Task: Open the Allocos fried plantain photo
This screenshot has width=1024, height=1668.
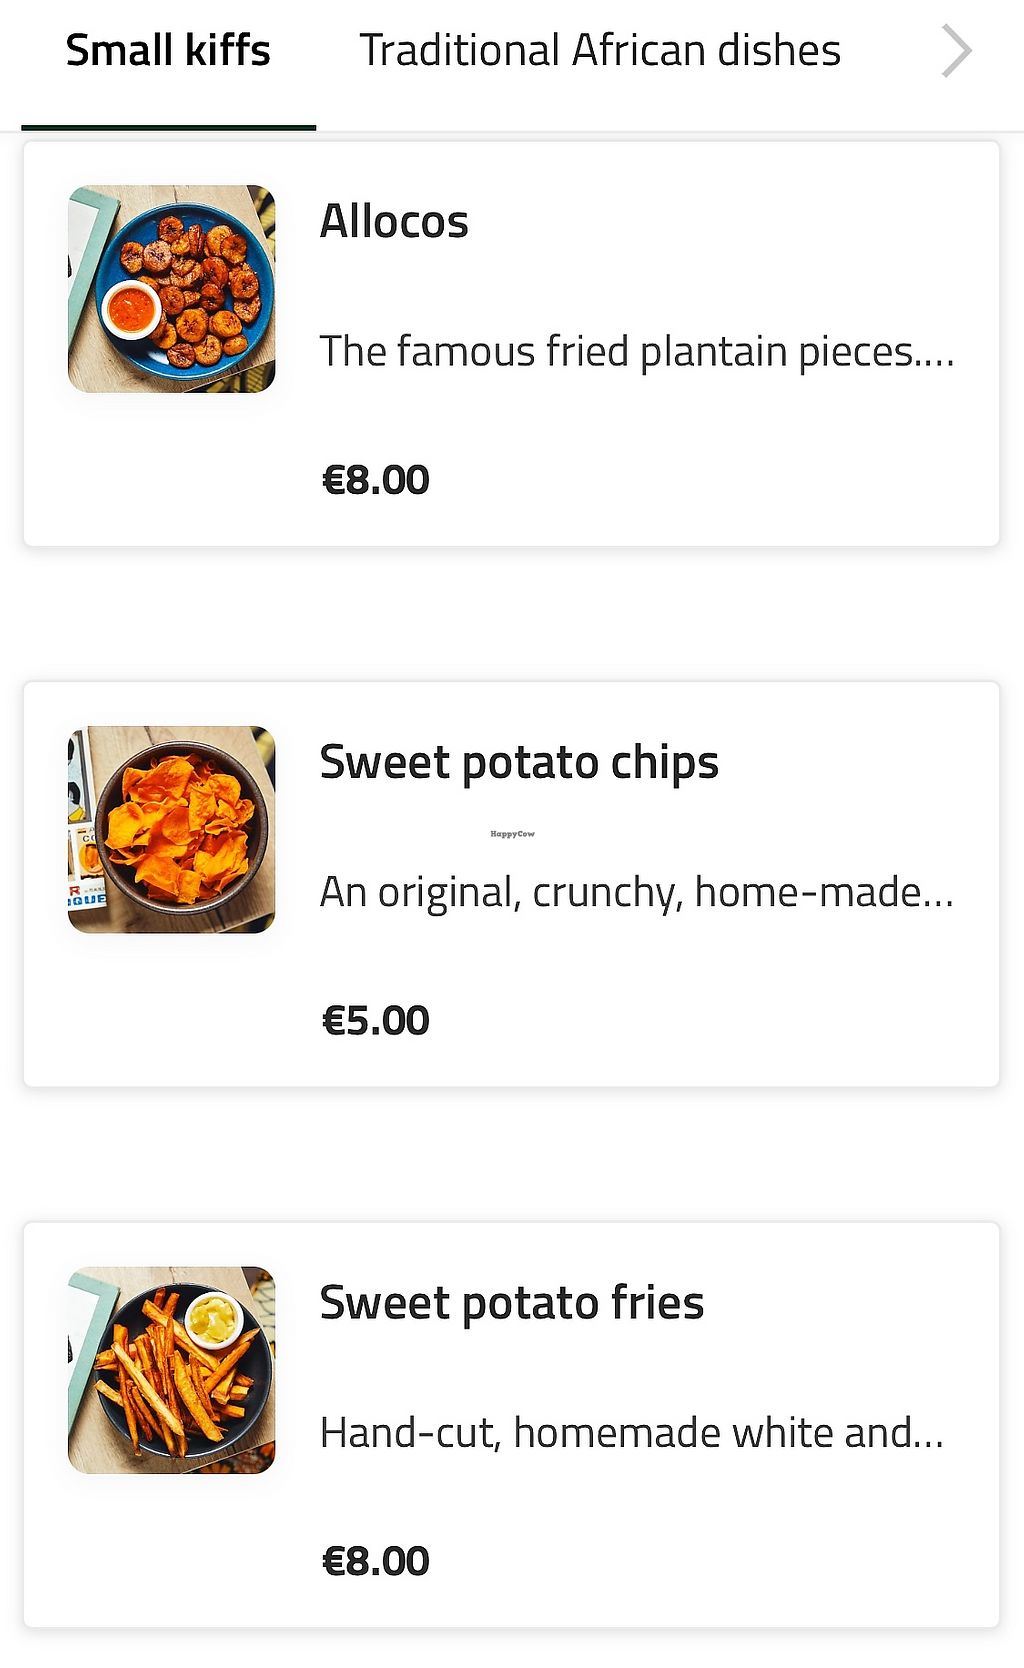Action: click(171, 289)
